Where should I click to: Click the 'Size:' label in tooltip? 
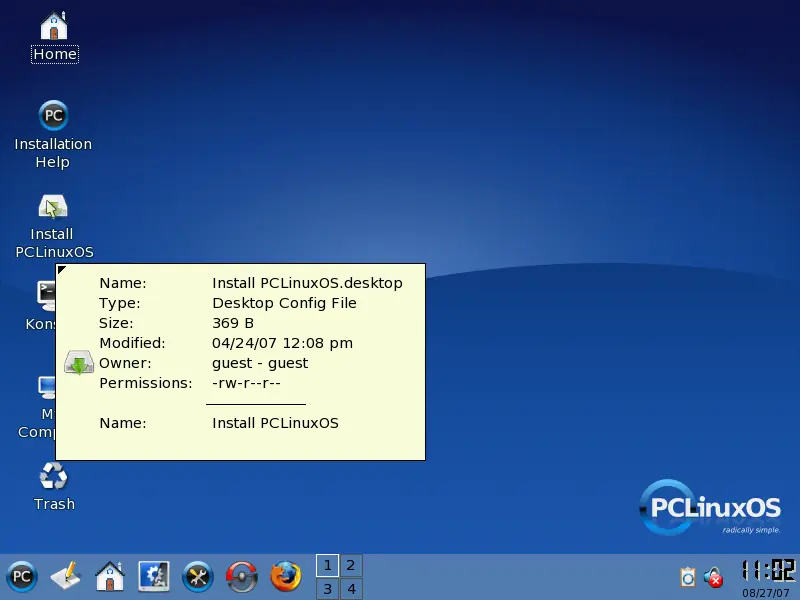(116, 323)
